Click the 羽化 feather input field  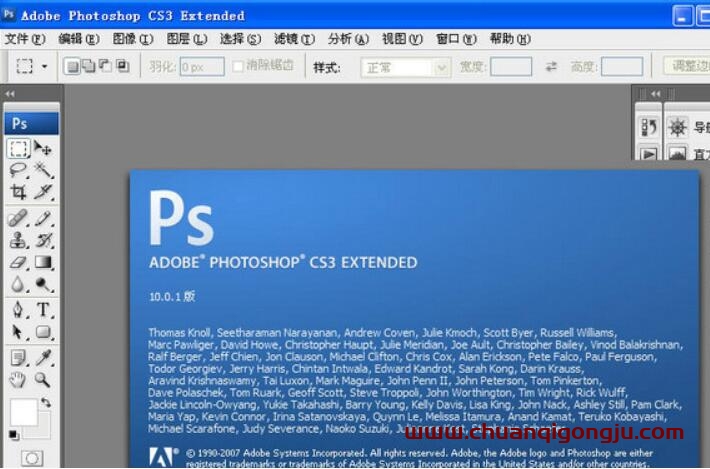coord(202,67)
